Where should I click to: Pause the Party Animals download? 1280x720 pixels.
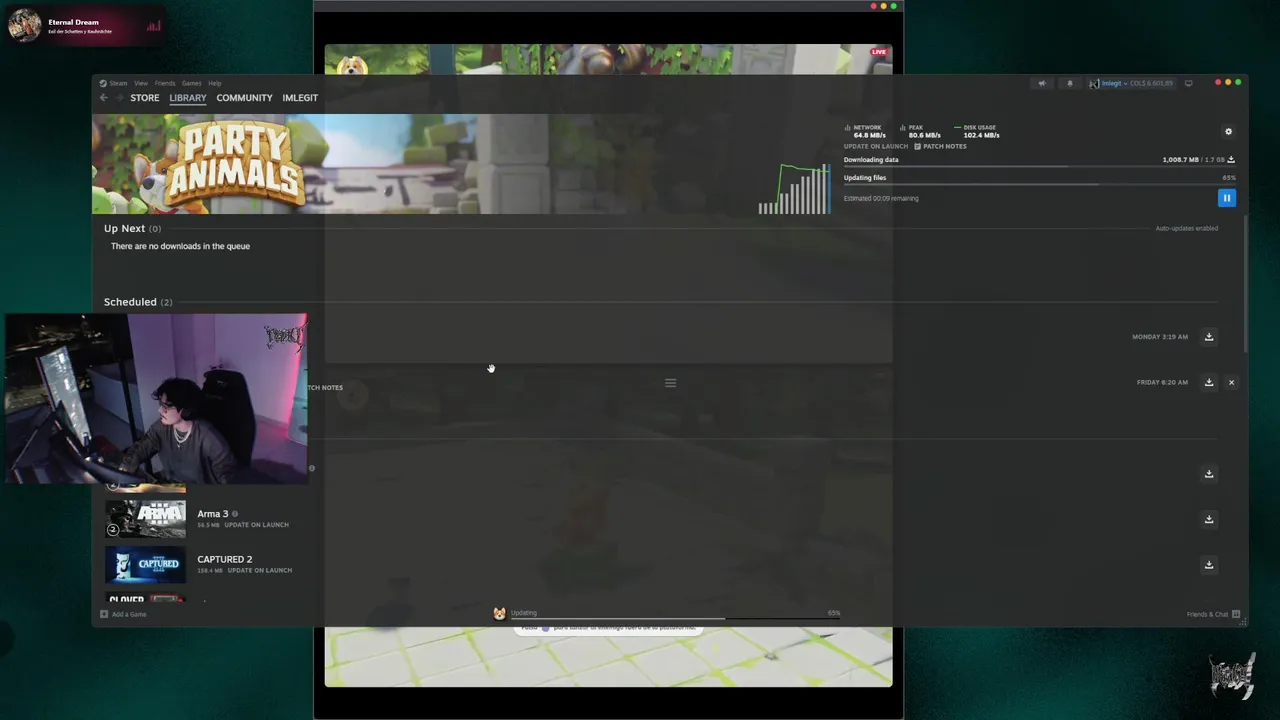[1227, 198]
